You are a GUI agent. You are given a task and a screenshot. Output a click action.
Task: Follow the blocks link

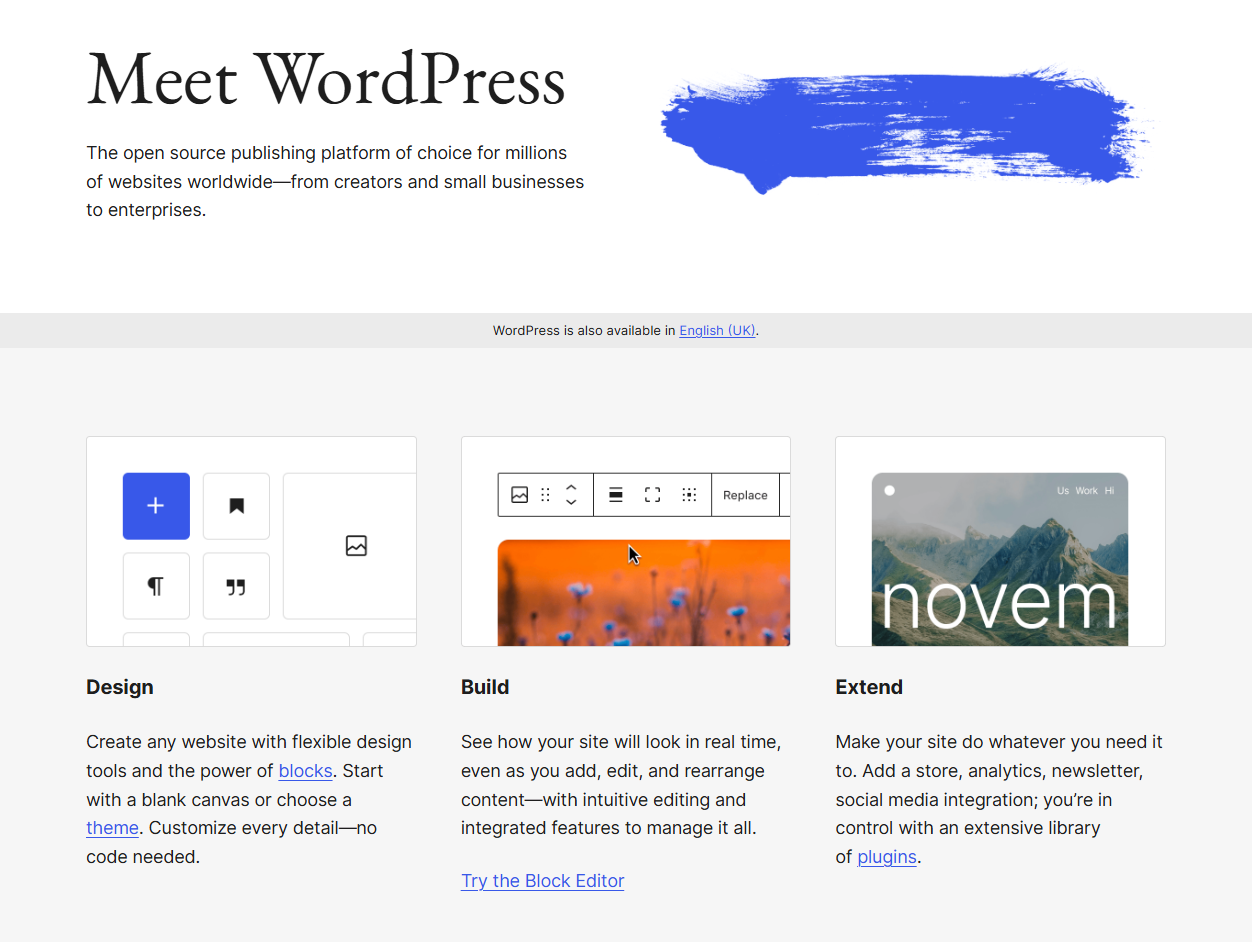pyautogui.click(x=305, y=771)
